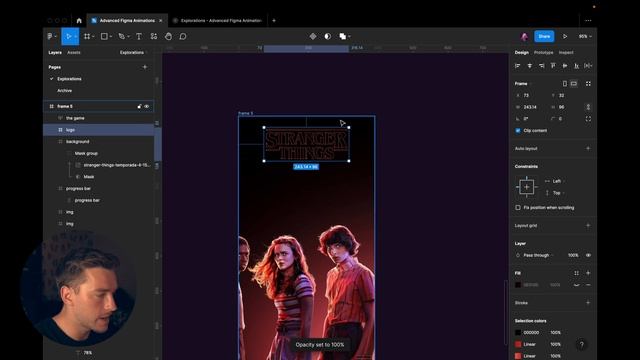The height and width of the screenshot is (360, 640).
Task: Click the first red Linear gradient swatch
Action: click(x=518, y=344)
